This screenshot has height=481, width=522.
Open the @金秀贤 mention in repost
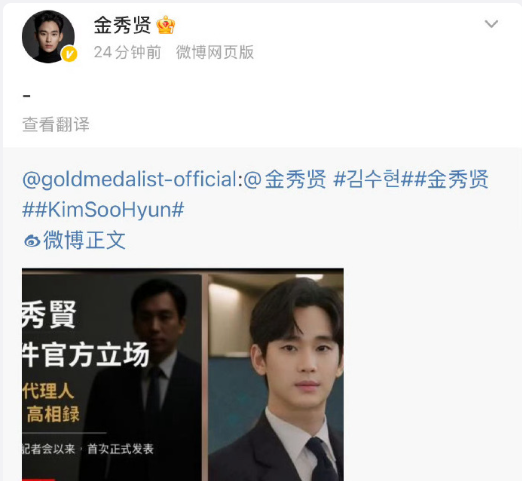(285, 179)
